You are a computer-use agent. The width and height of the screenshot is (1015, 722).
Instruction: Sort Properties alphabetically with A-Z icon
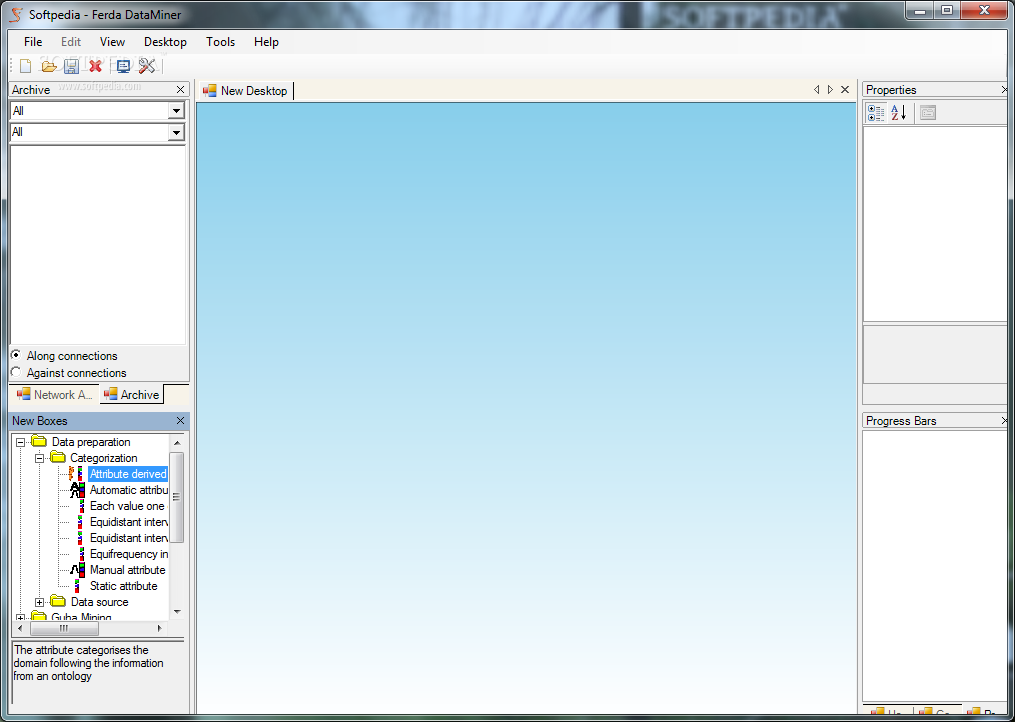tap(899, 113)
